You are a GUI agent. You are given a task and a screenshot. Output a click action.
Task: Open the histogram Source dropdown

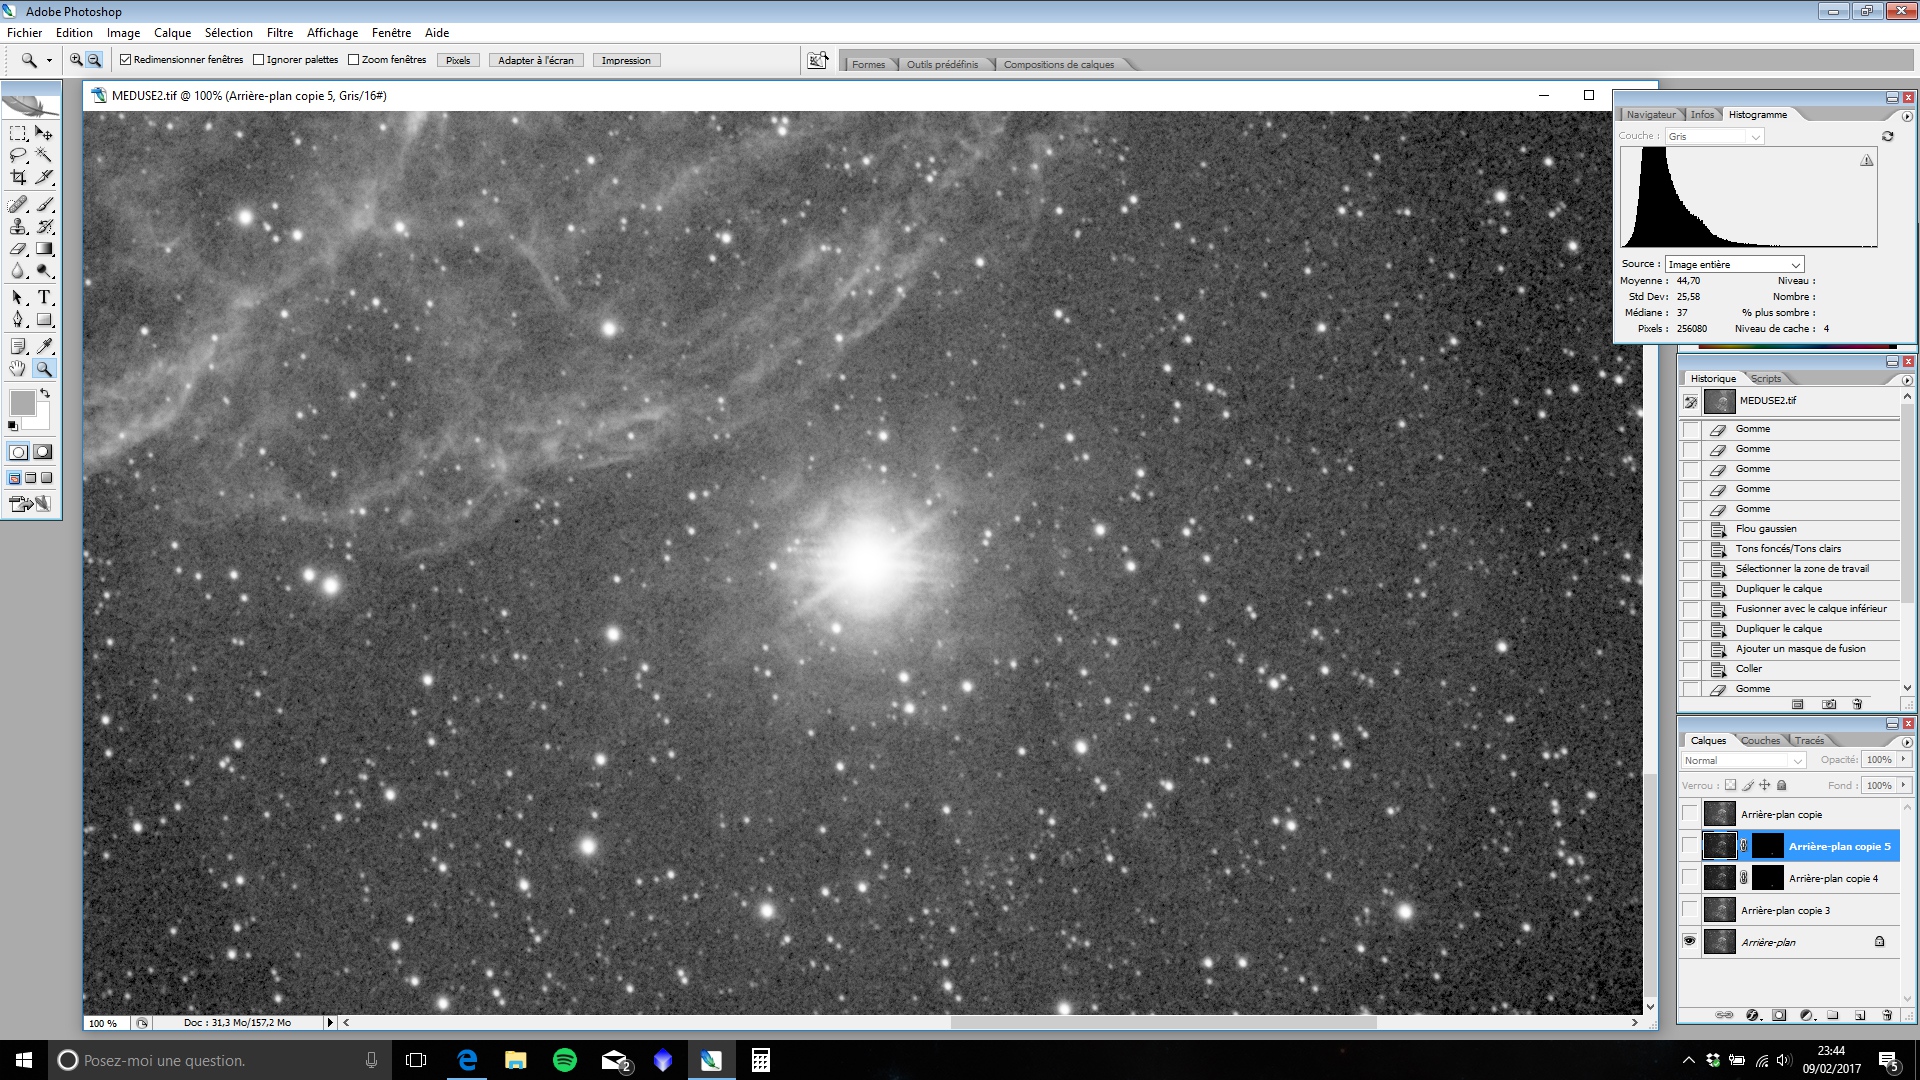(1734, 265)
